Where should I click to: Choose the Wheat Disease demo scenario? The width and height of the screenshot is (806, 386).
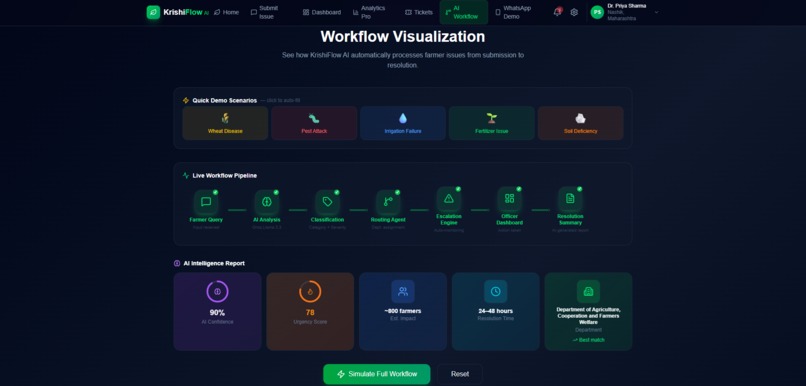coord(225,123)
